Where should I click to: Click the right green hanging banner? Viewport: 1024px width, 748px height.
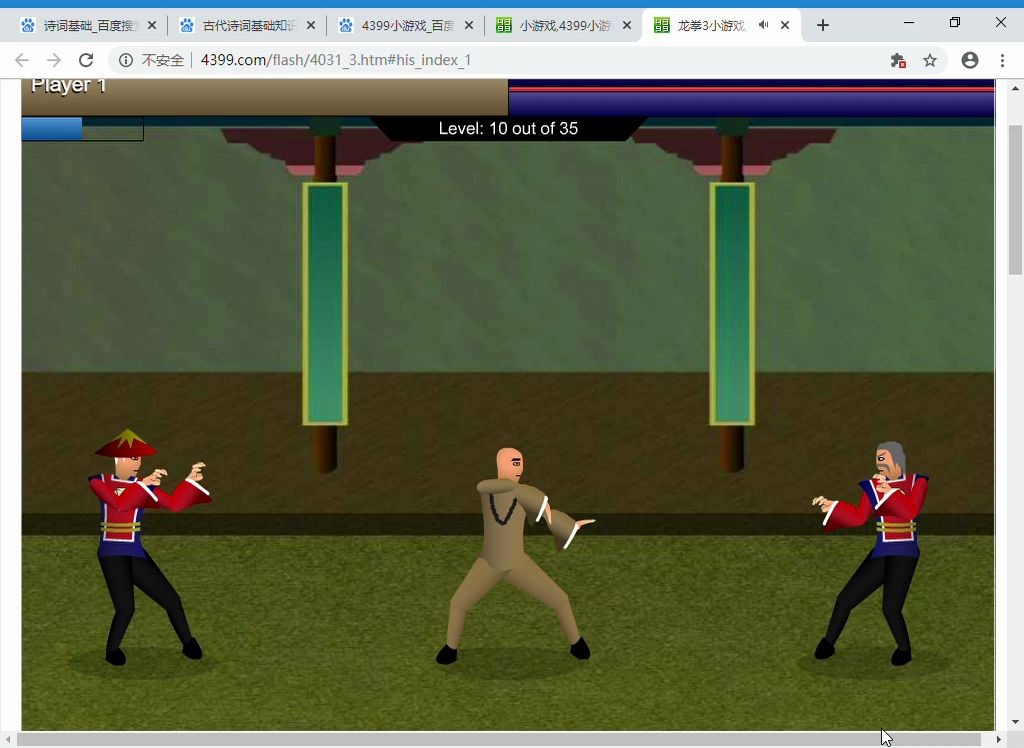click(732, 304)
